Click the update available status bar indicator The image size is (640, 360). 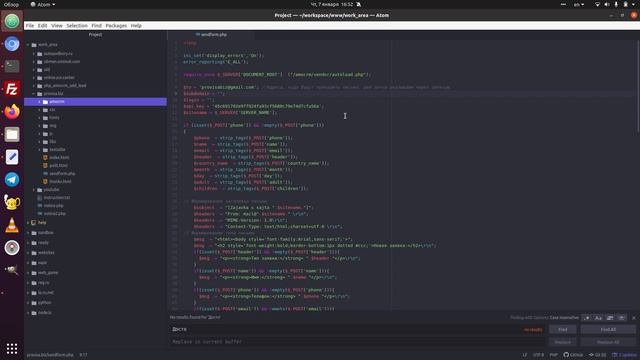coord(624,355)
